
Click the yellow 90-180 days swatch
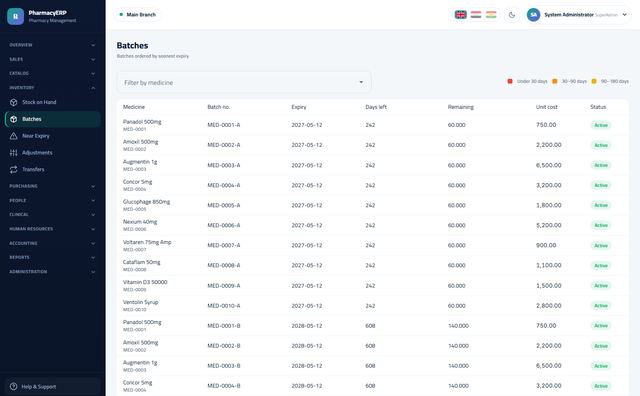pos(594,81)
